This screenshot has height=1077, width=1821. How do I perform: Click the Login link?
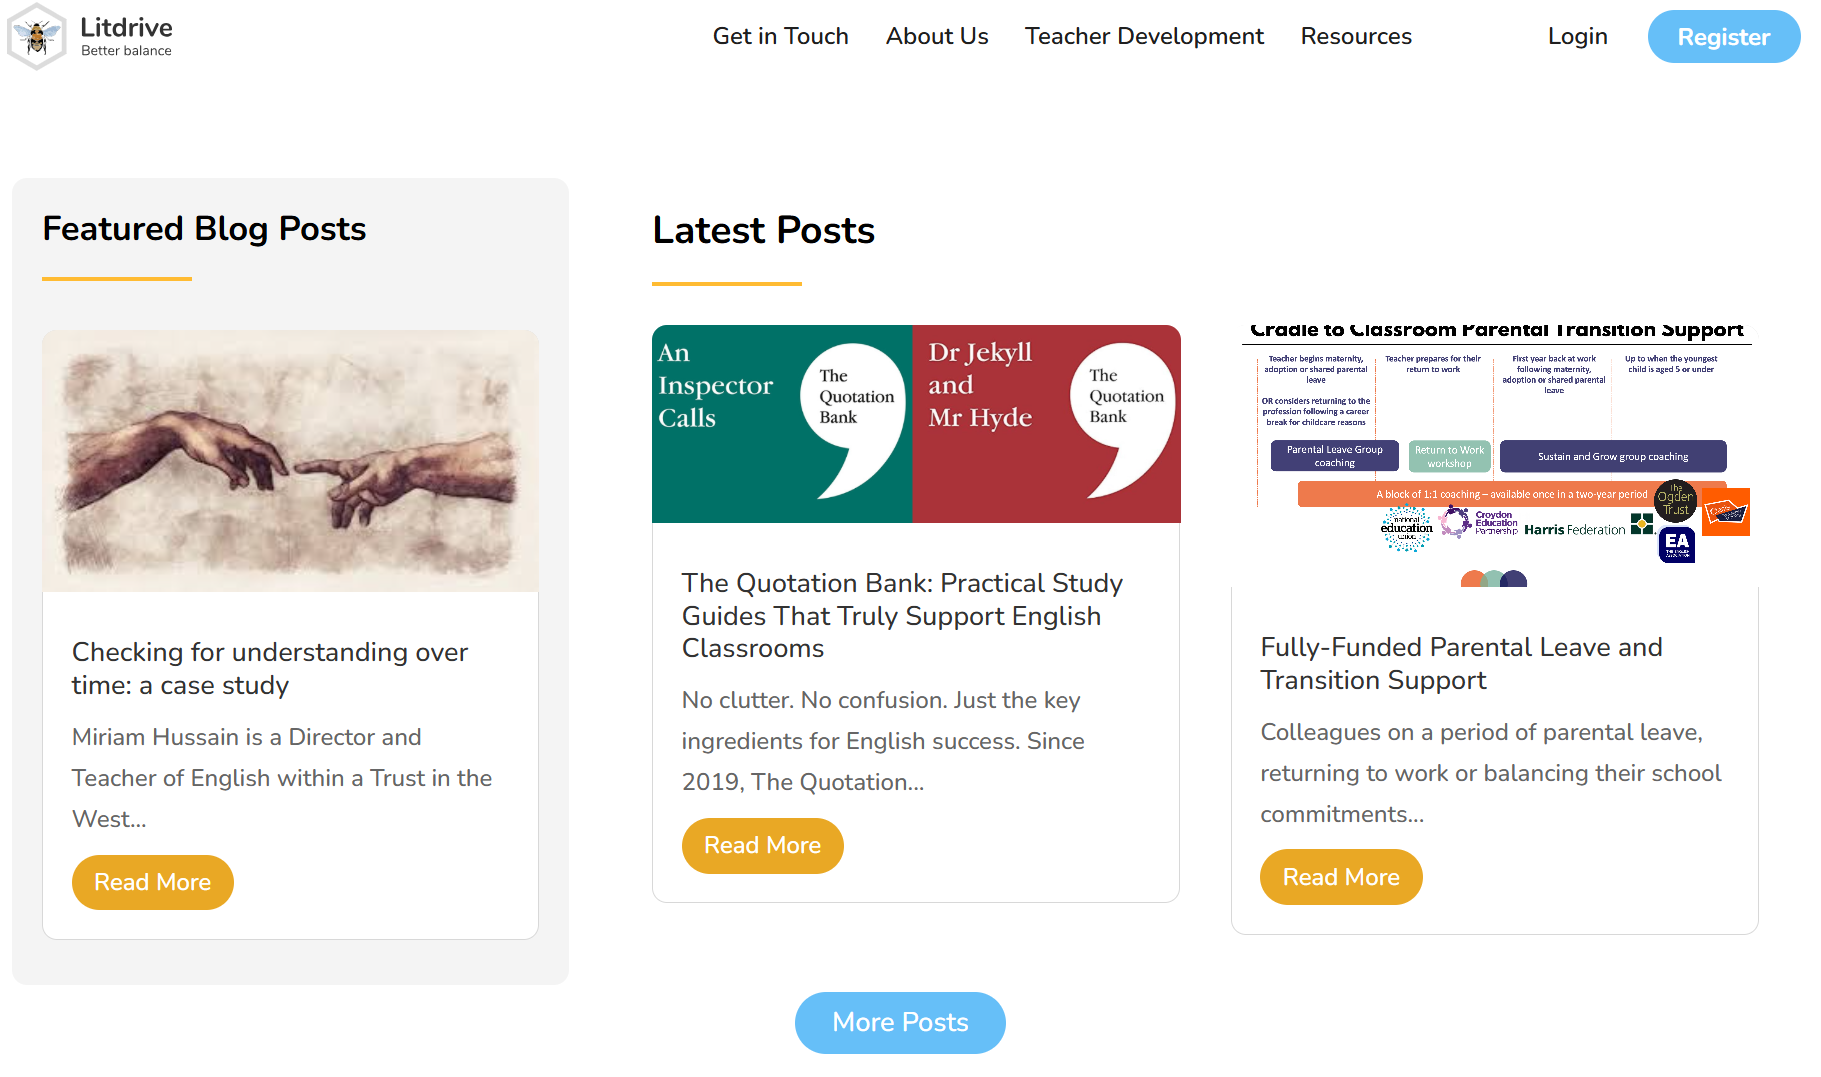click(x=1577, y=37)
